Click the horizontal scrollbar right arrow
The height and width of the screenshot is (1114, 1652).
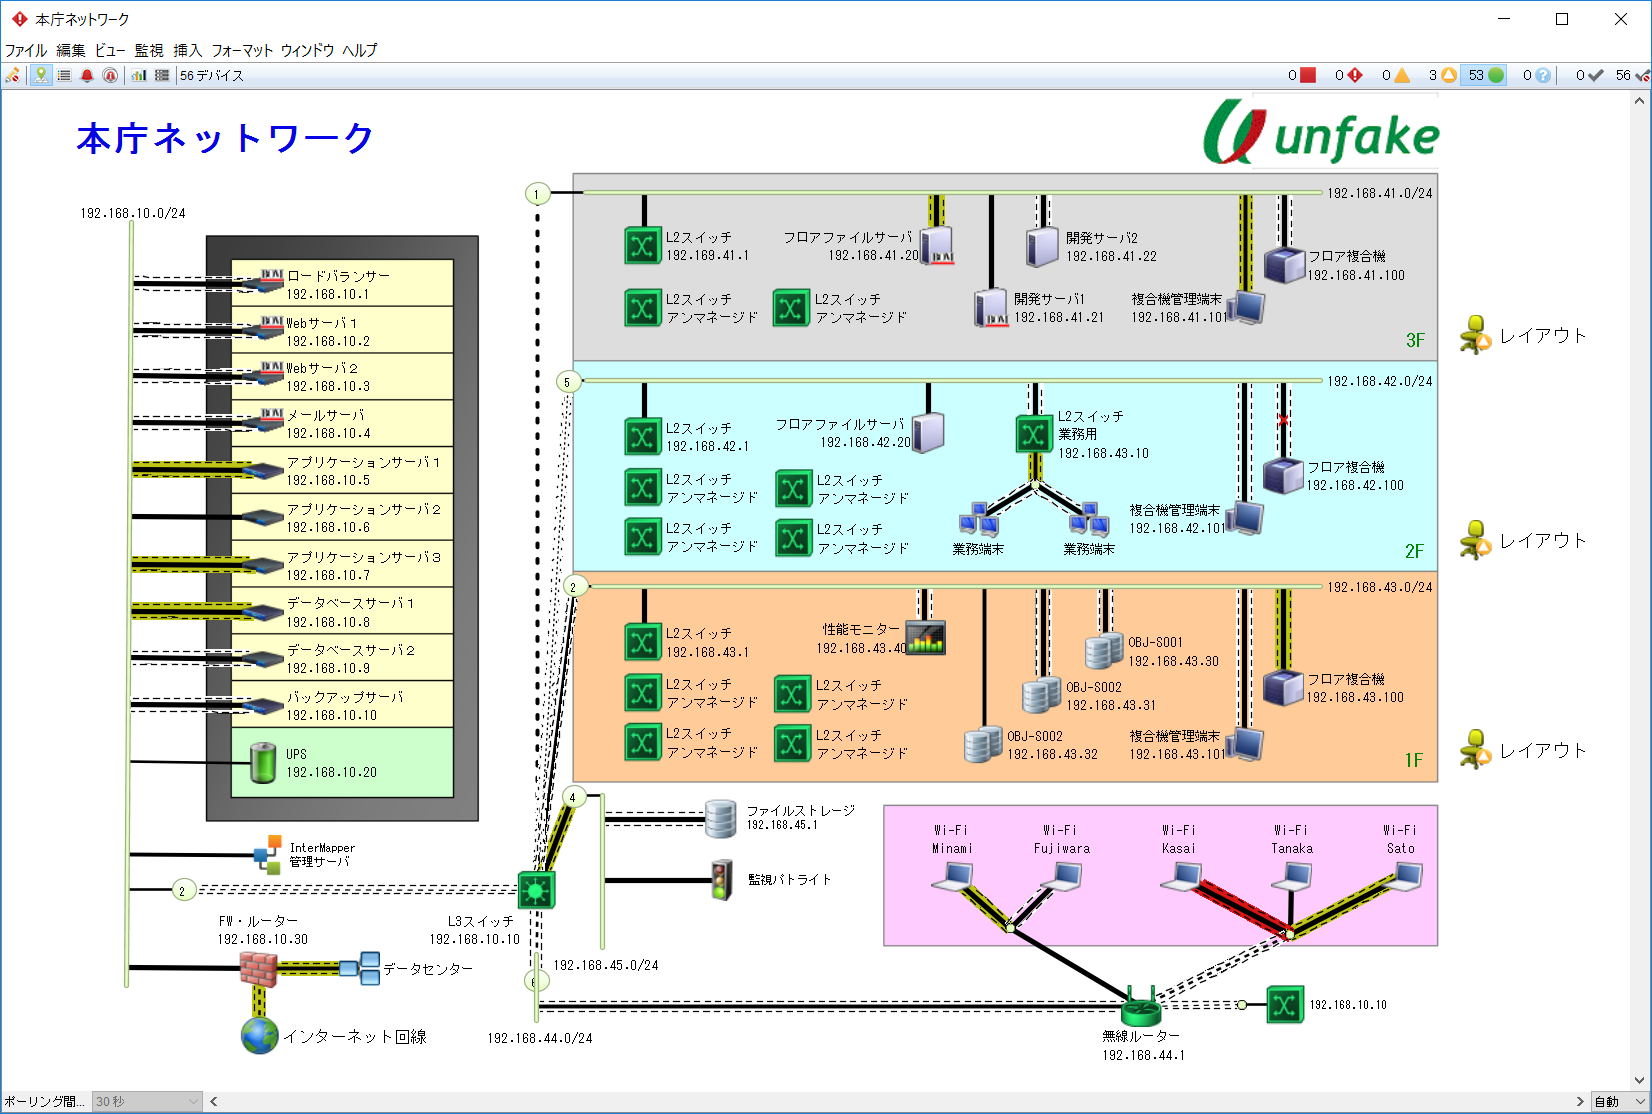click(x=1580, y=1101)
